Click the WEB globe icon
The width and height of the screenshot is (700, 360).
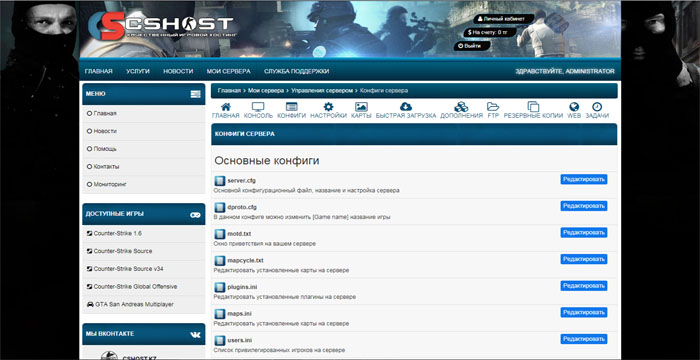pos(574,107)
